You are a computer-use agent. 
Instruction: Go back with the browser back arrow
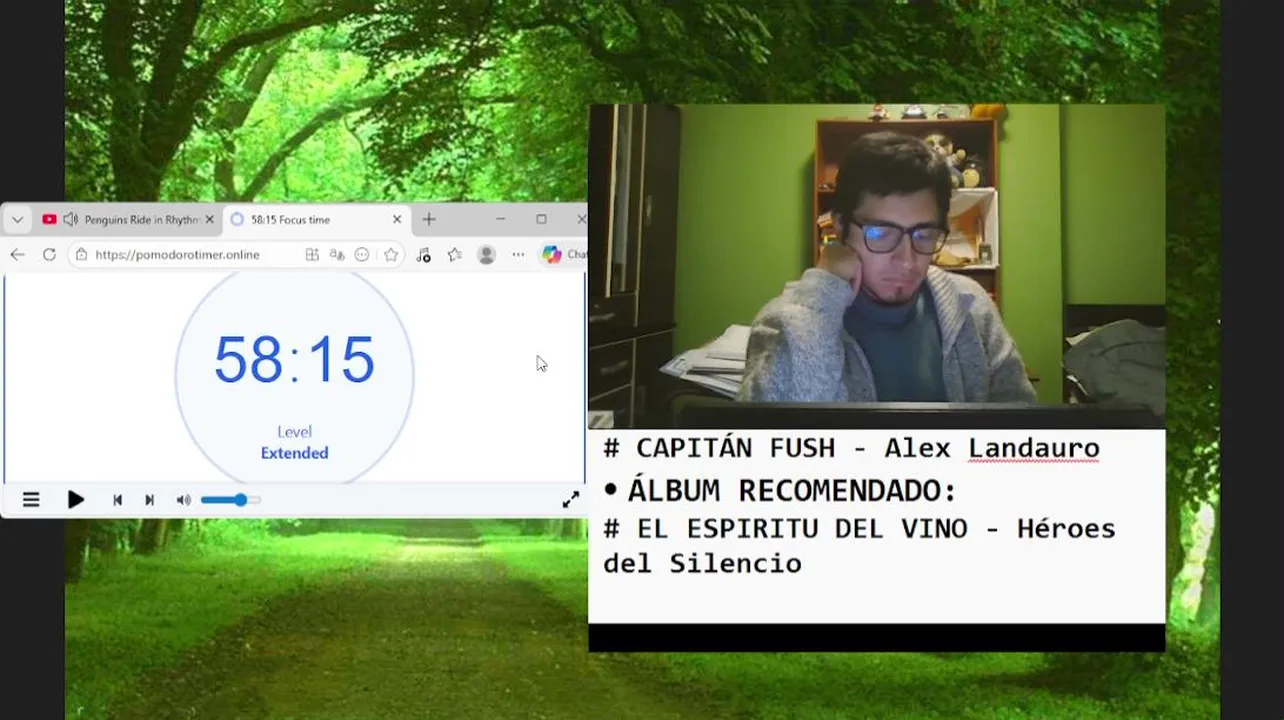[17, 255]
